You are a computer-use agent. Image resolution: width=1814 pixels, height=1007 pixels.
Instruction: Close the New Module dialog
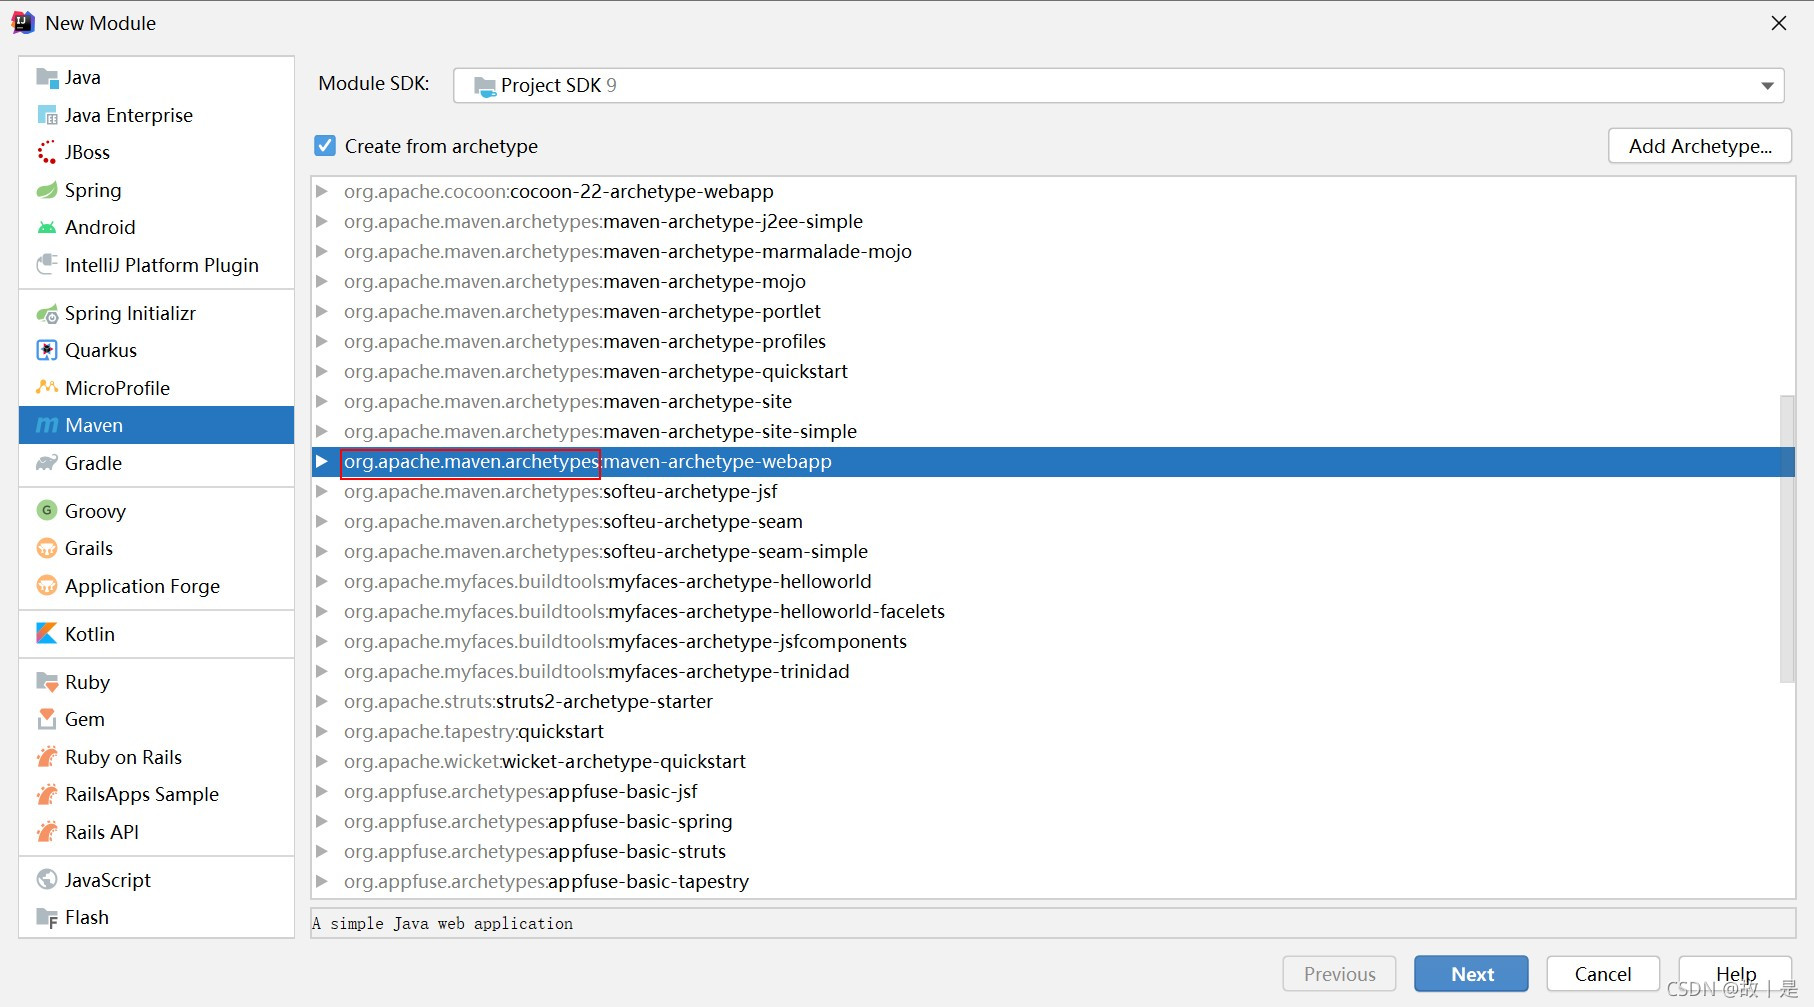click(1779, 23)
